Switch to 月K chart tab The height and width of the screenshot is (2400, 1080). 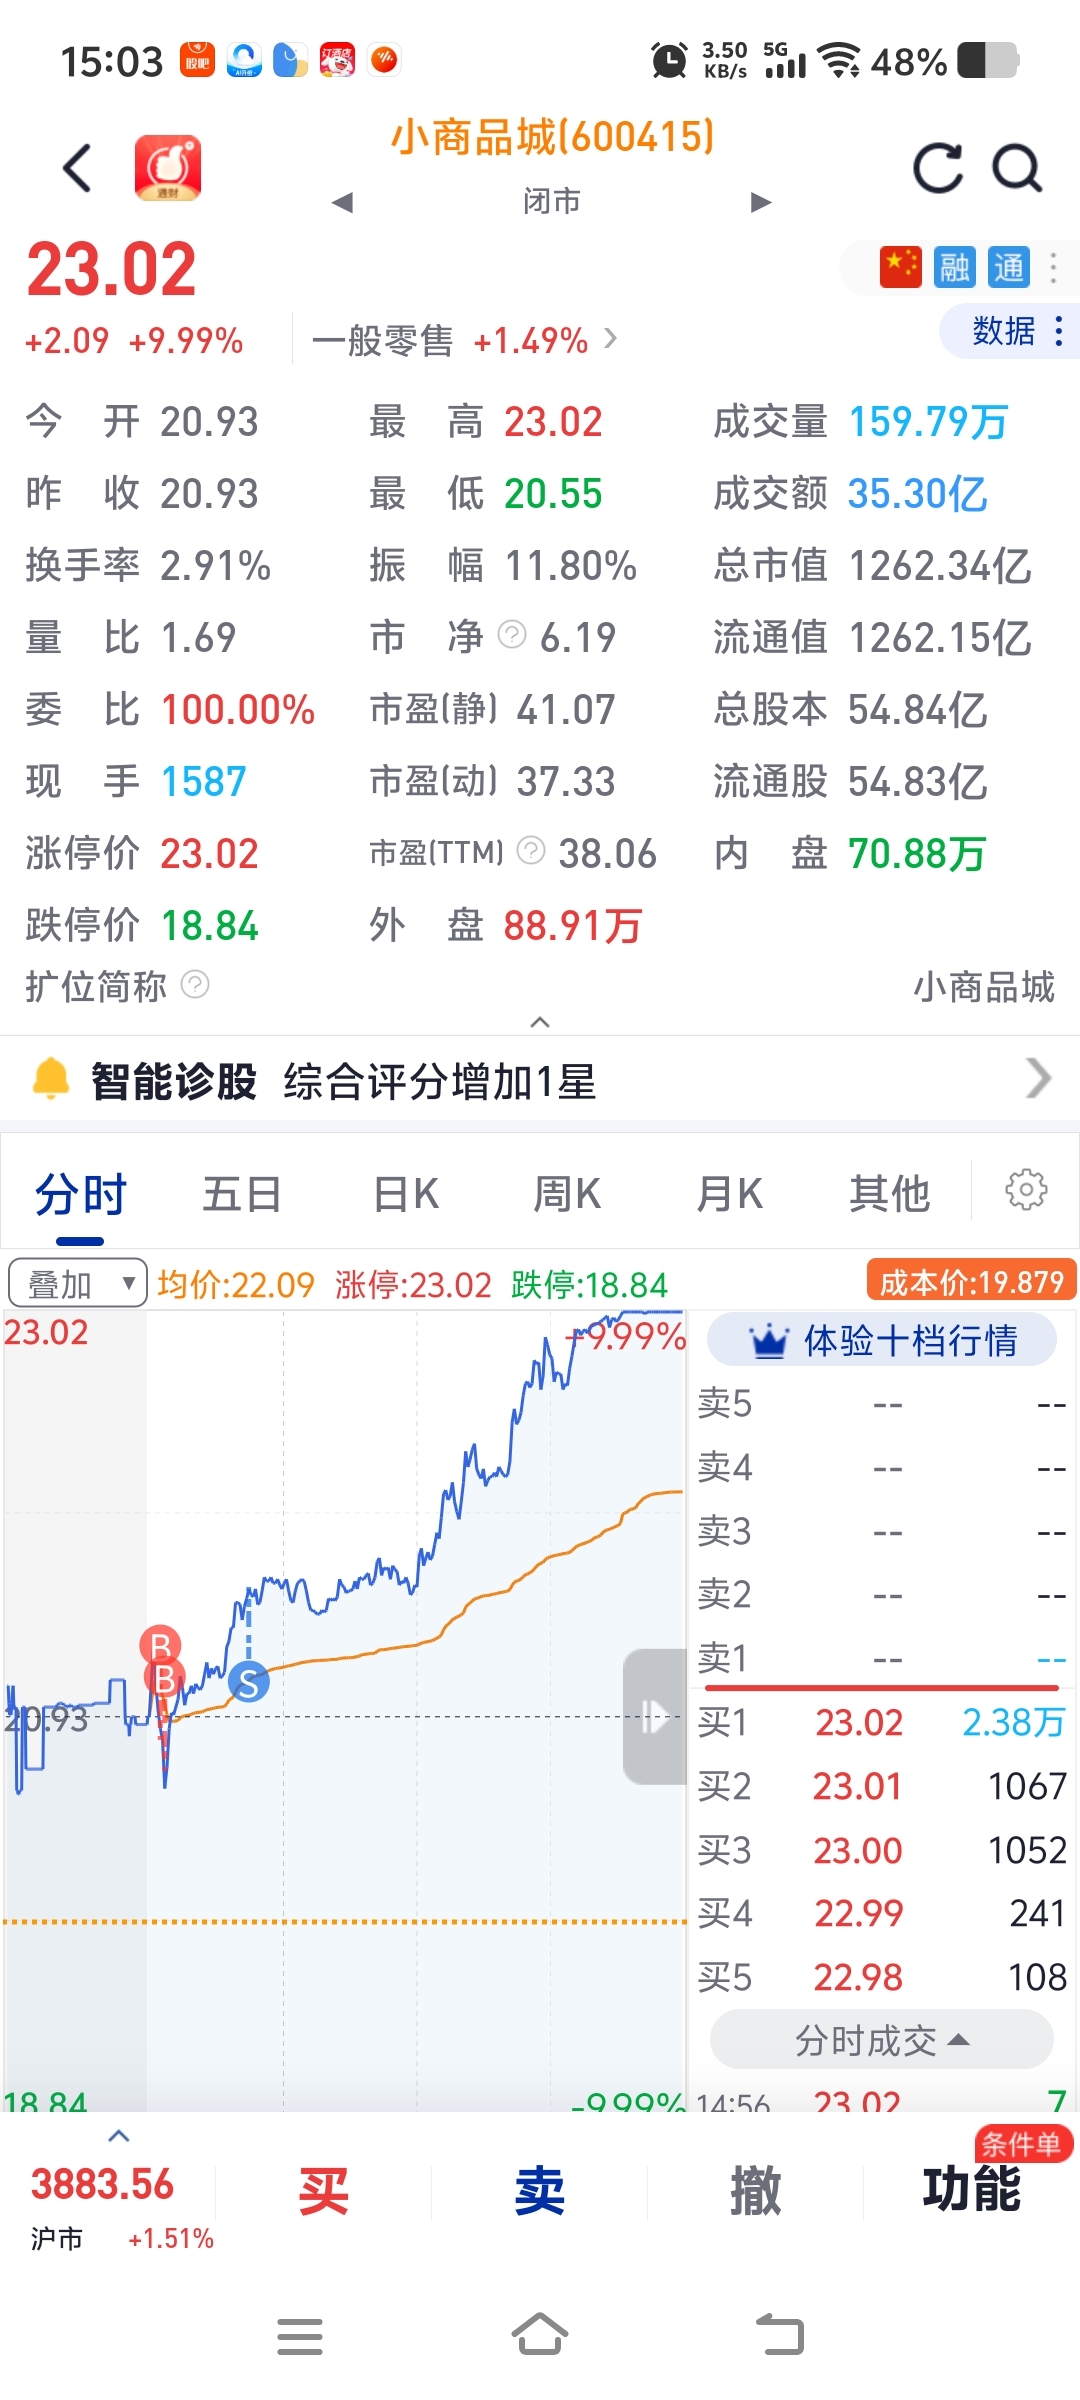(x=729, y=1194)
